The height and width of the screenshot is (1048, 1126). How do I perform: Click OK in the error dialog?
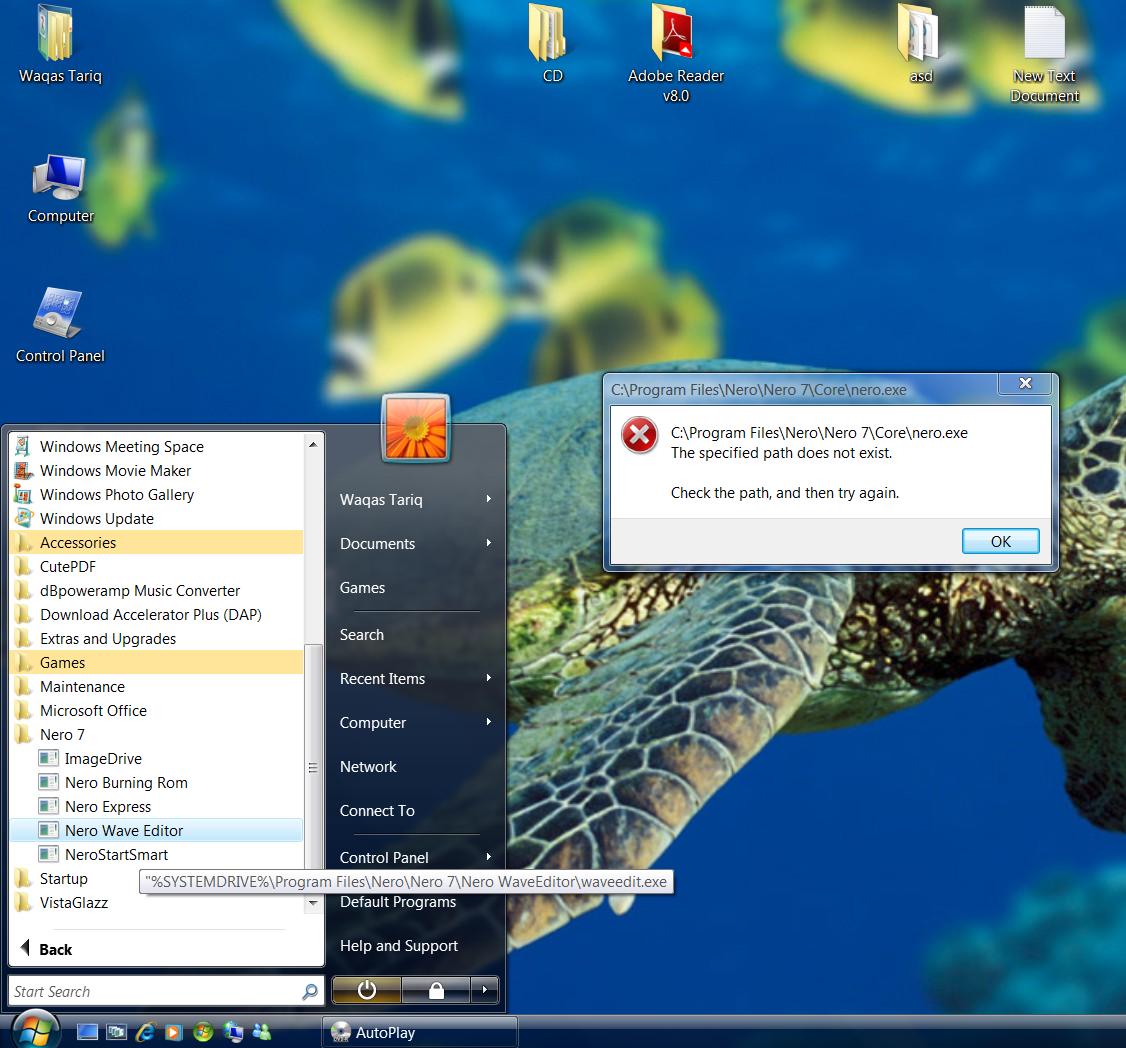click(x=1000, y=541)
